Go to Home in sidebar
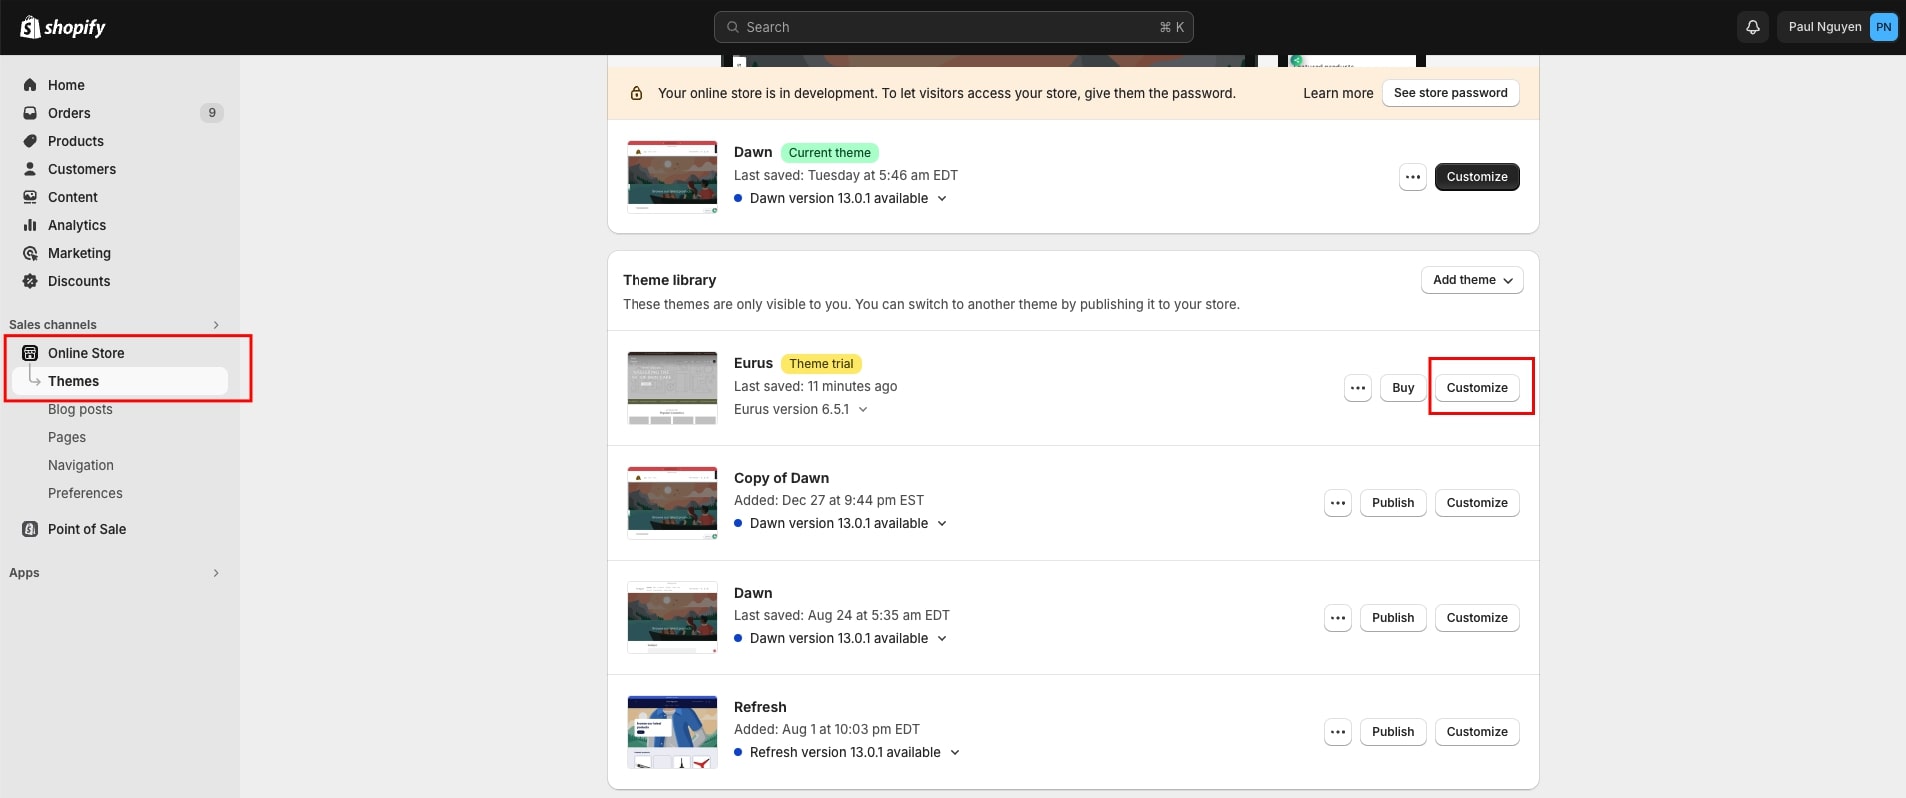This screenshot has height=798, width=1906. (66, 85)
